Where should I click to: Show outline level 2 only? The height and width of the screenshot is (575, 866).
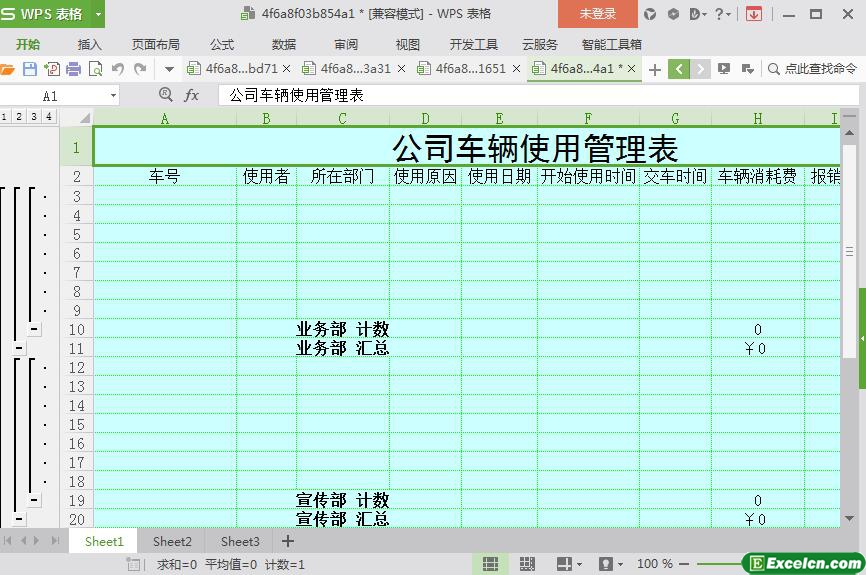[20, 117]
